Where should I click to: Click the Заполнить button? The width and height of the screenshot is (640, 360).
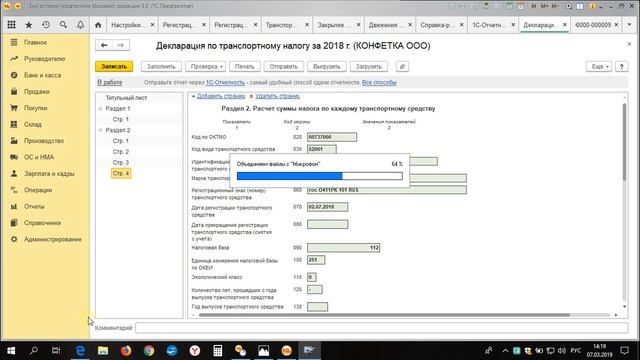click(x=161, y=67)
